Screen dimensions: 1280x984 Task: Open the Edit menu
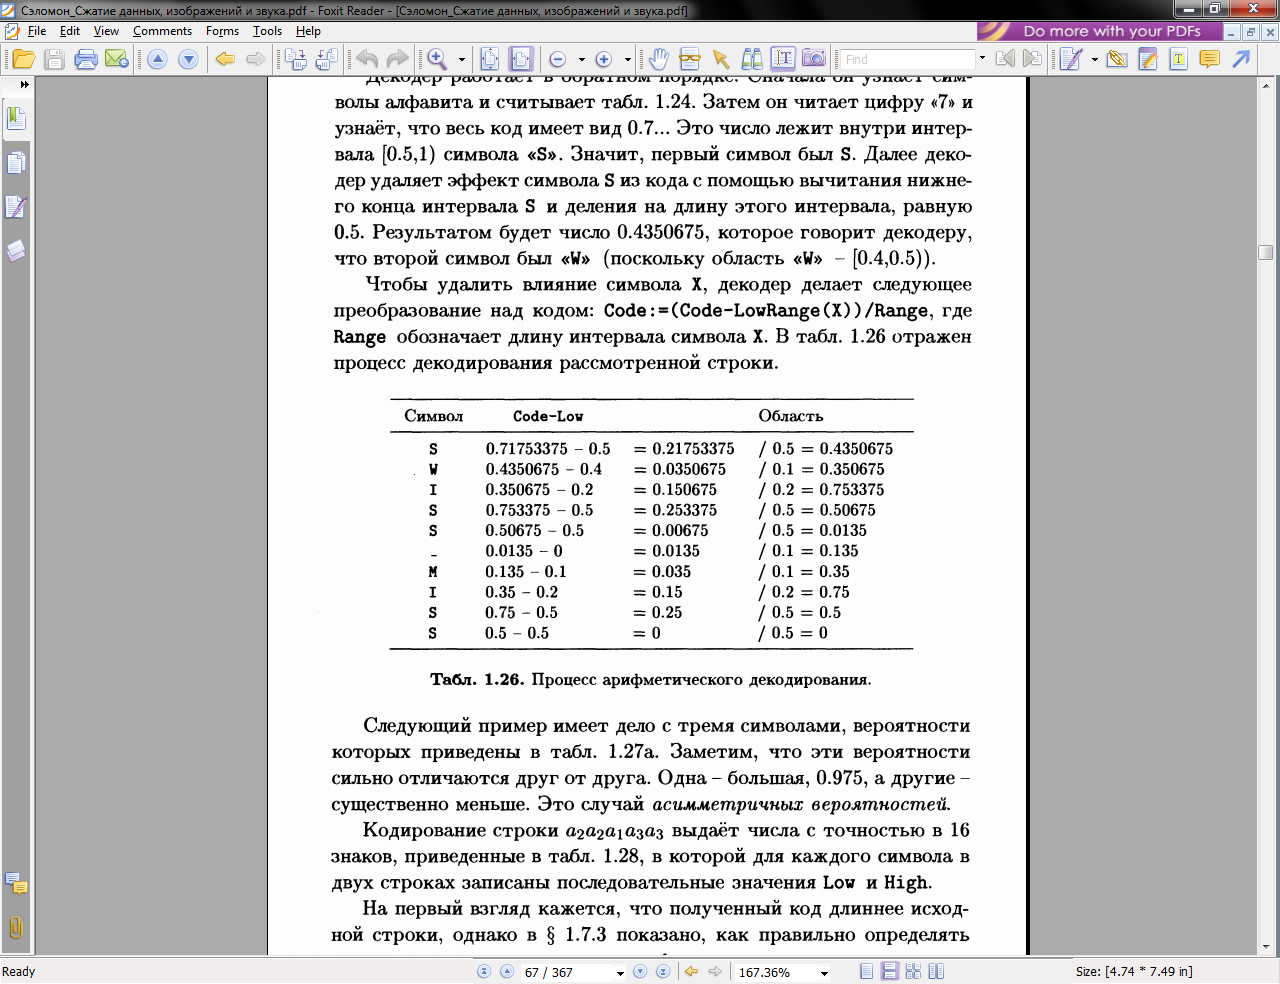(x=70, y=31)
